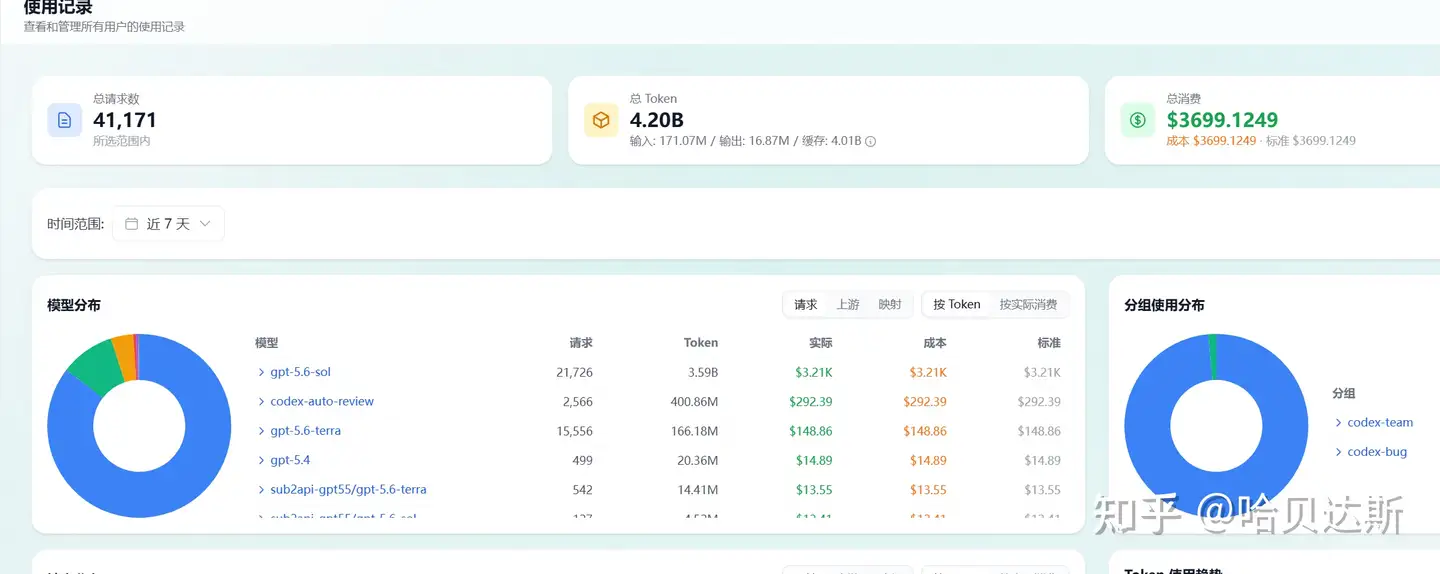Open the gpt-5.6-sol model link
Image resolution: width=1440 pixels, height=574 pixels.
coord(300,372)
